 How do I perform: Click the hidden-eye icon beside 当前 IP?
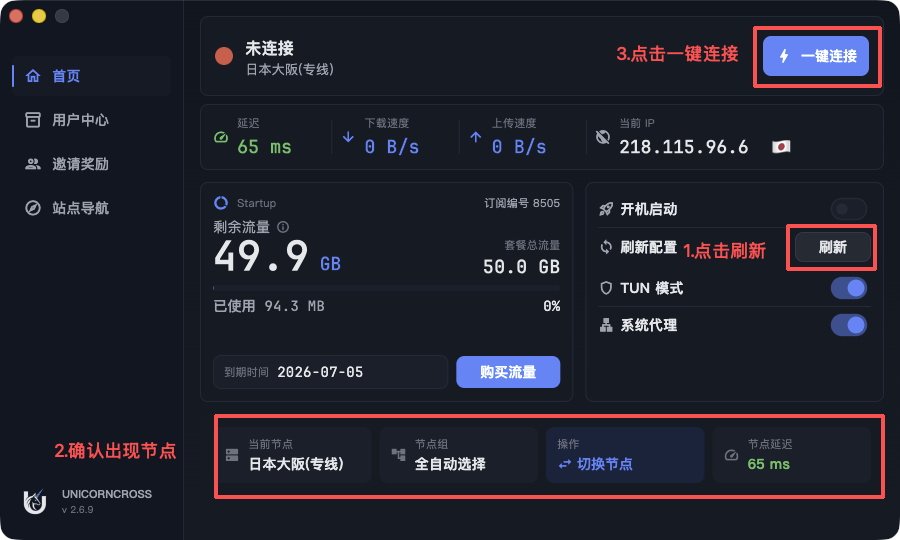603,137
